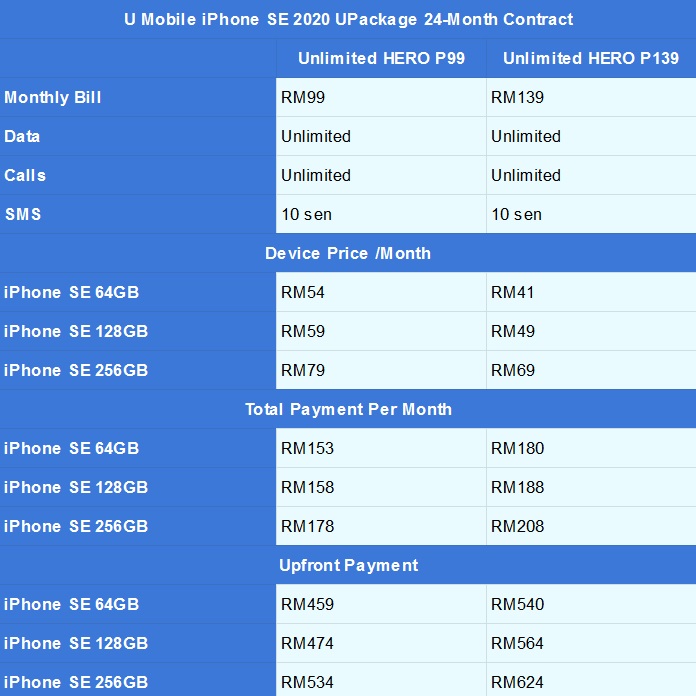The width and height of the screenshot is (696, 696).
Task: Click the RM139 monthly bill cell
Action: [518, 97]
